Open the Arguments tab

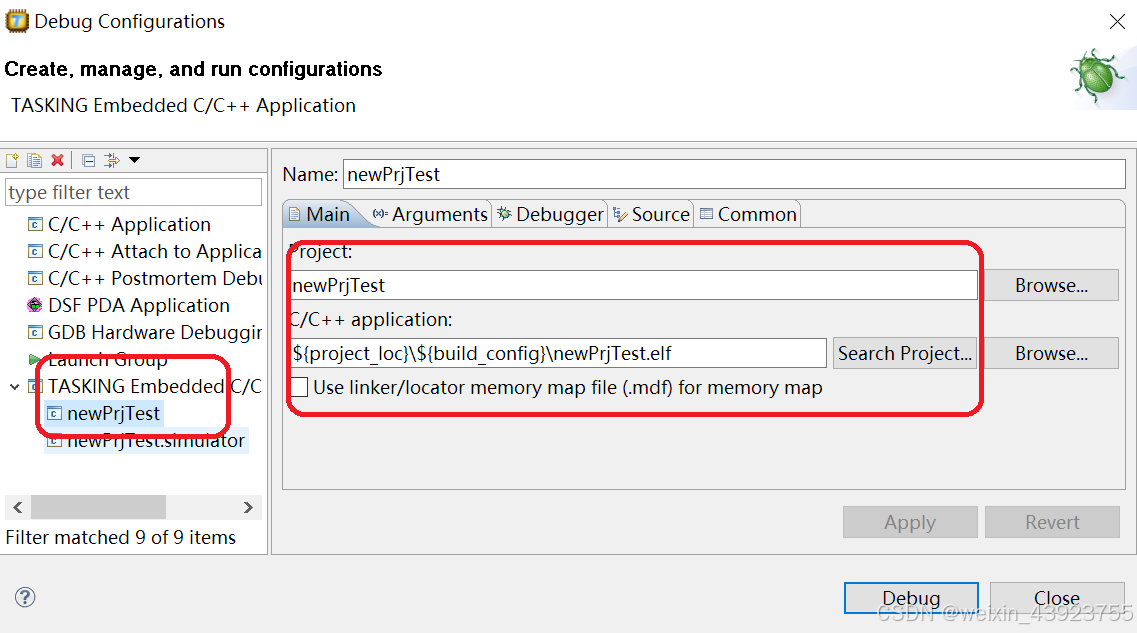tap(430, 215)
